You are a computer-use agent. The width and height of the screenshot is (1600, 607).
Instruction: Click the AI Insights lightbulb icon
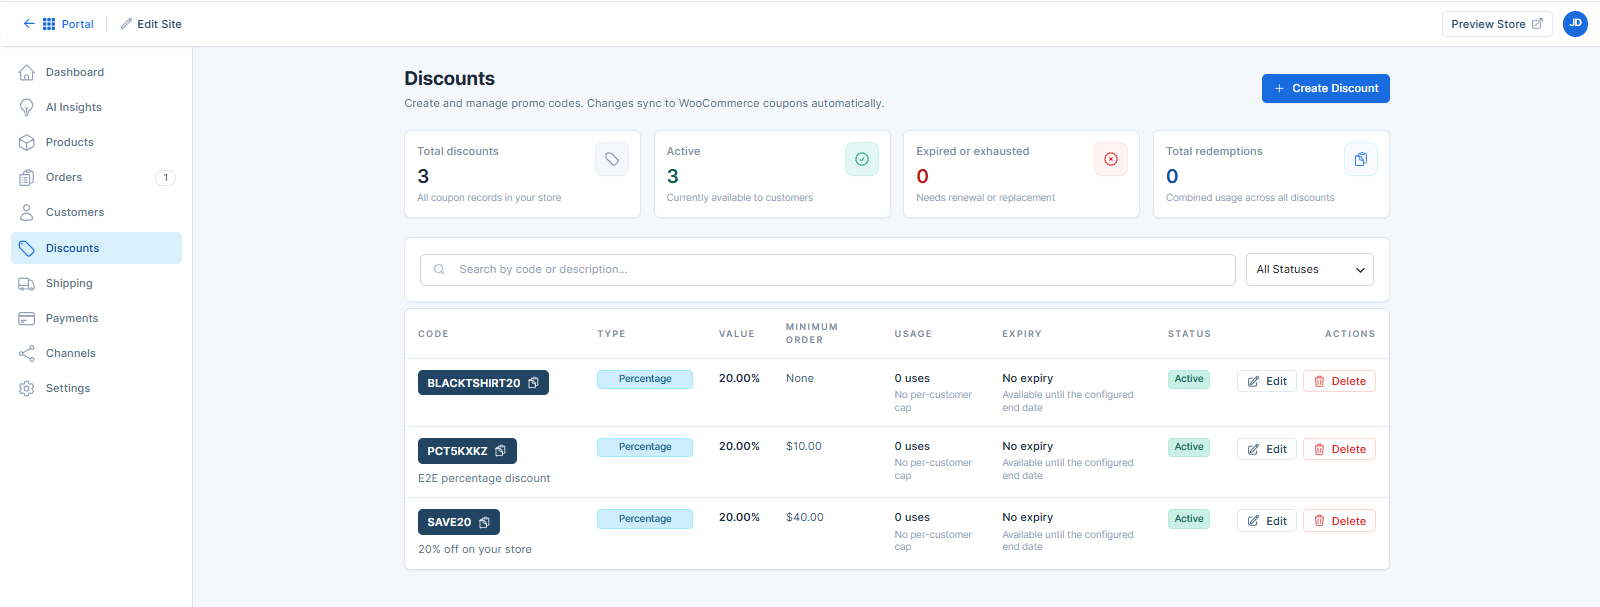pos(27,107)
